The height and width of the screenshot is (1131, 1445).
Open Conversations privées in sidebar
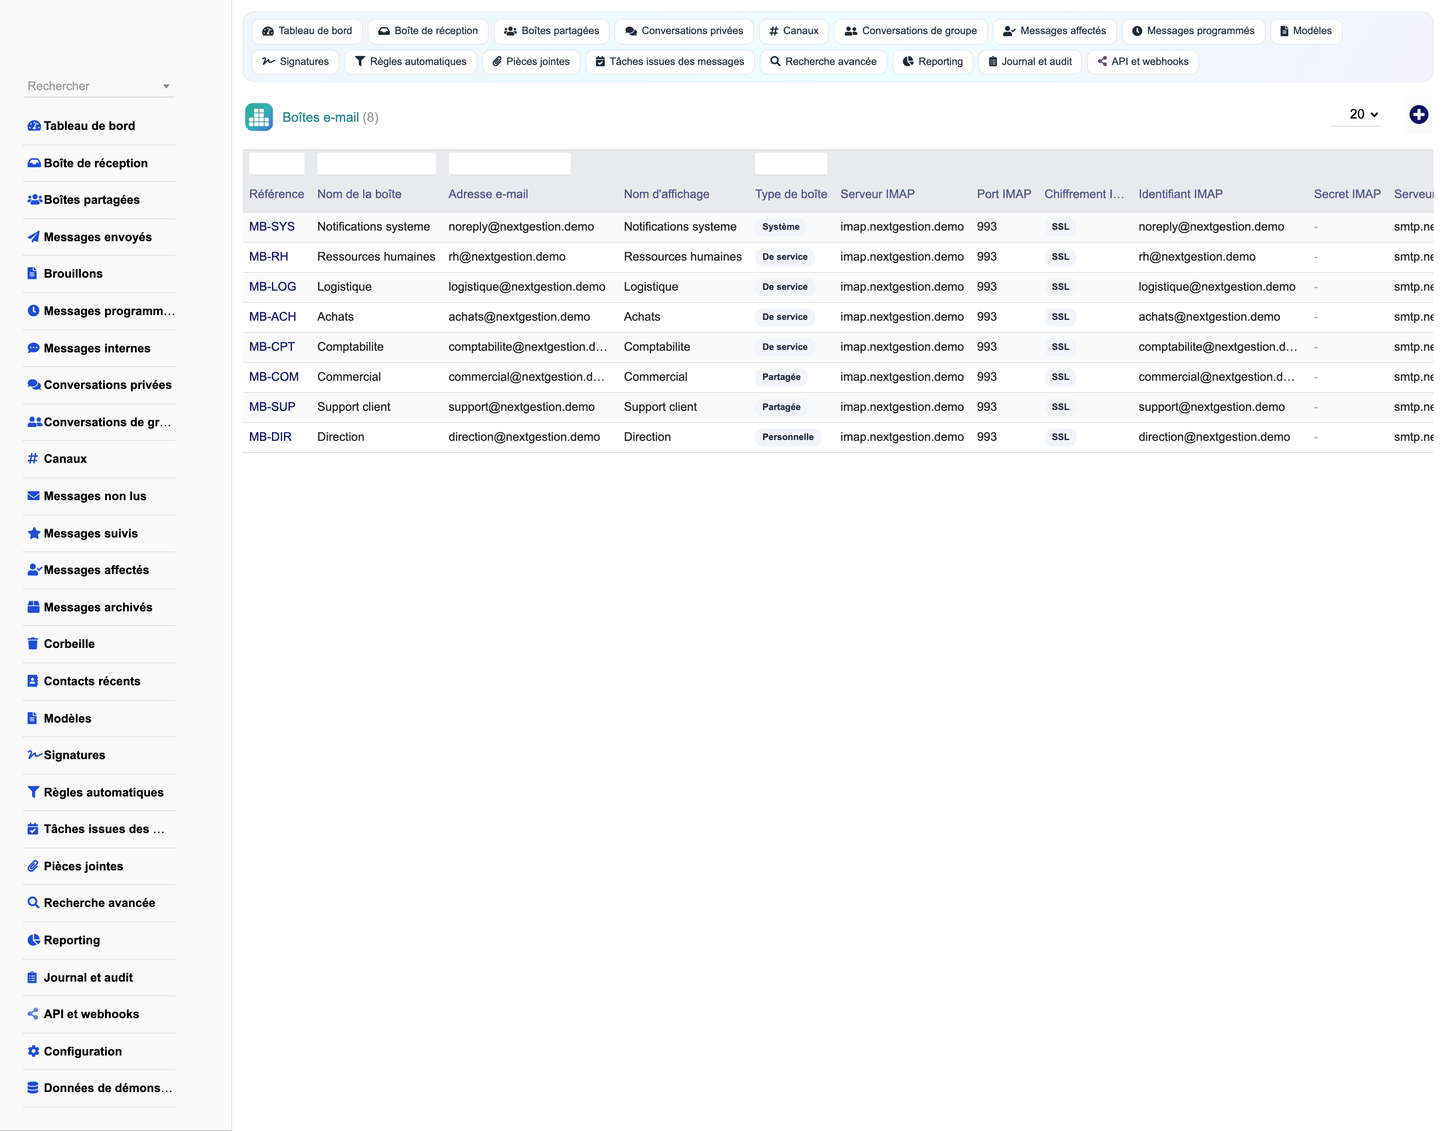(100, 385)
